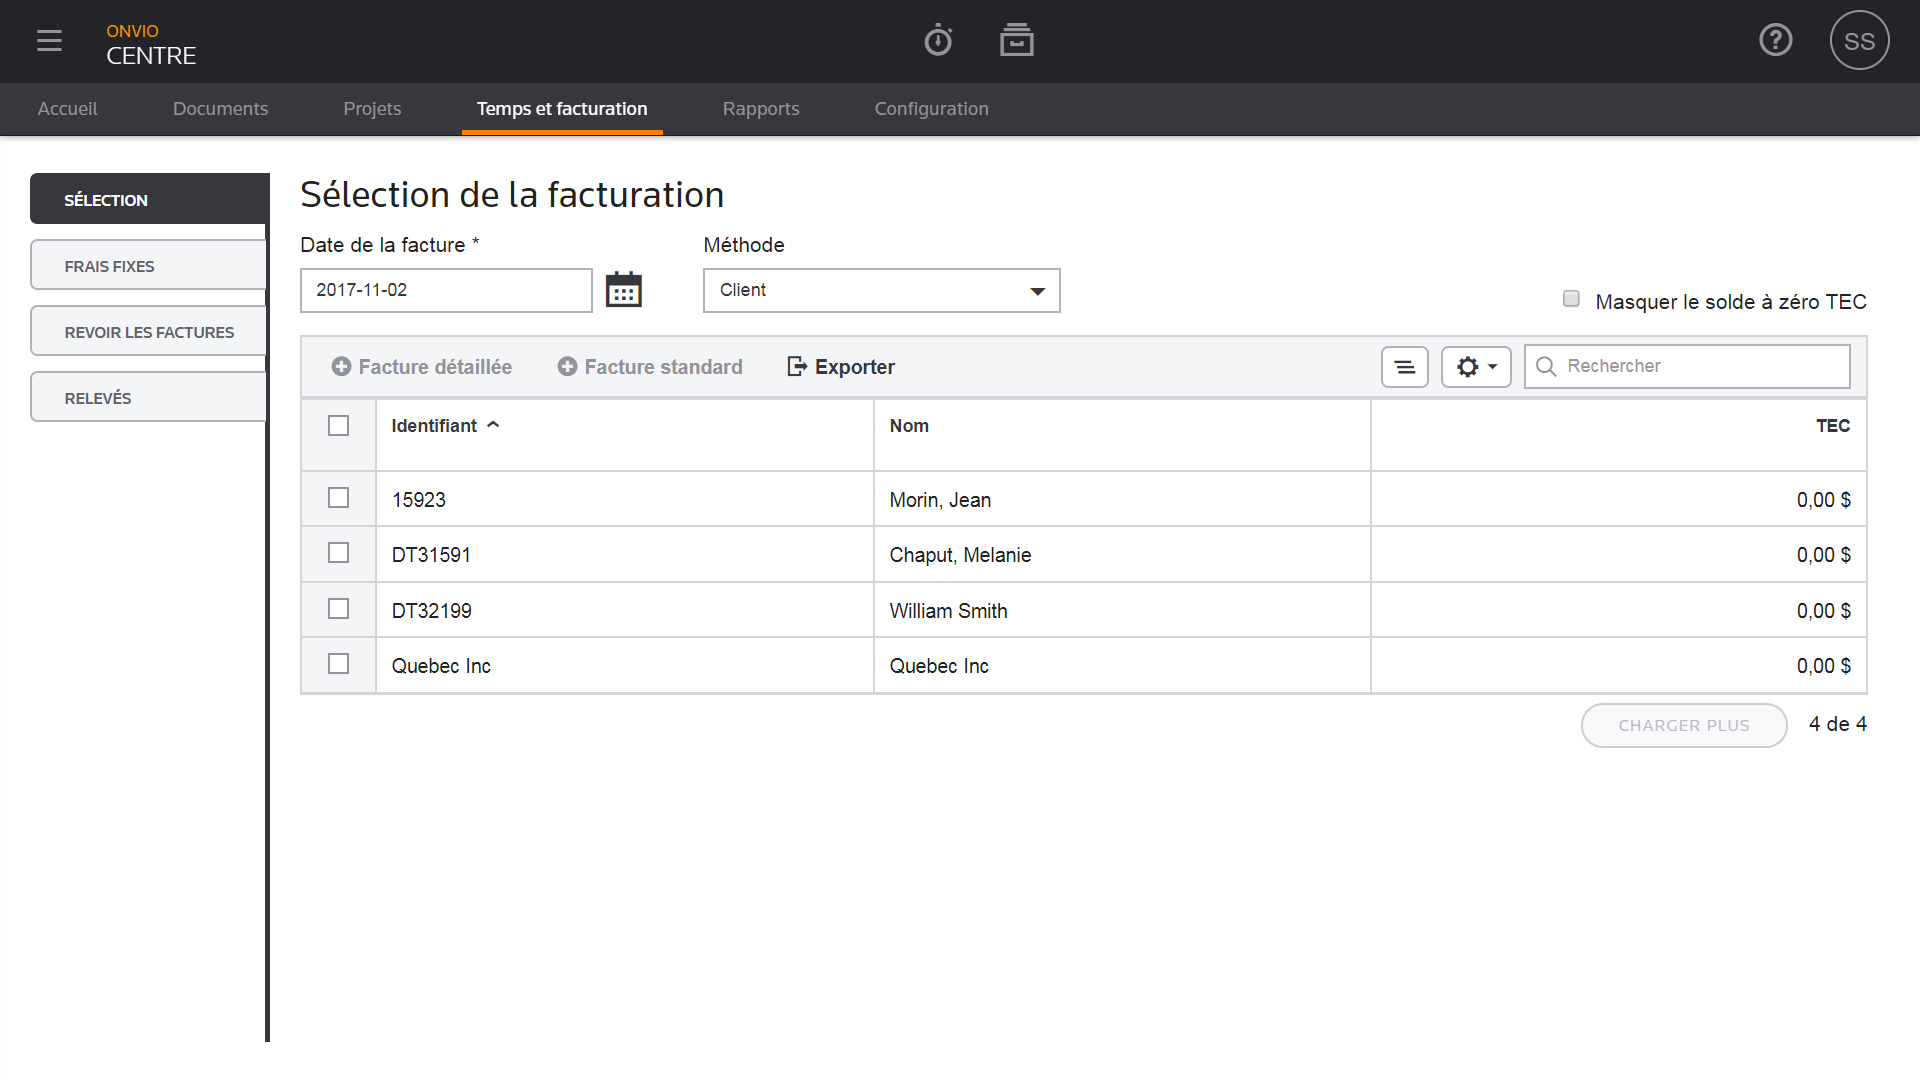Go to the Accueil tab
This screenshot has height=1080, width=1920.
(67, 109)
